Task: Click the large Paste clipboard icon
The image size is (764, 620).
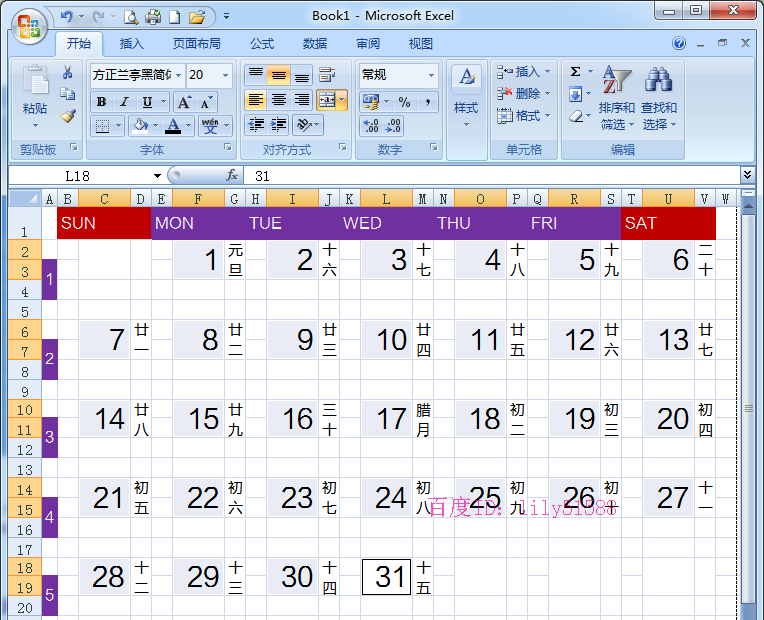Action: [x=35, y=79]
